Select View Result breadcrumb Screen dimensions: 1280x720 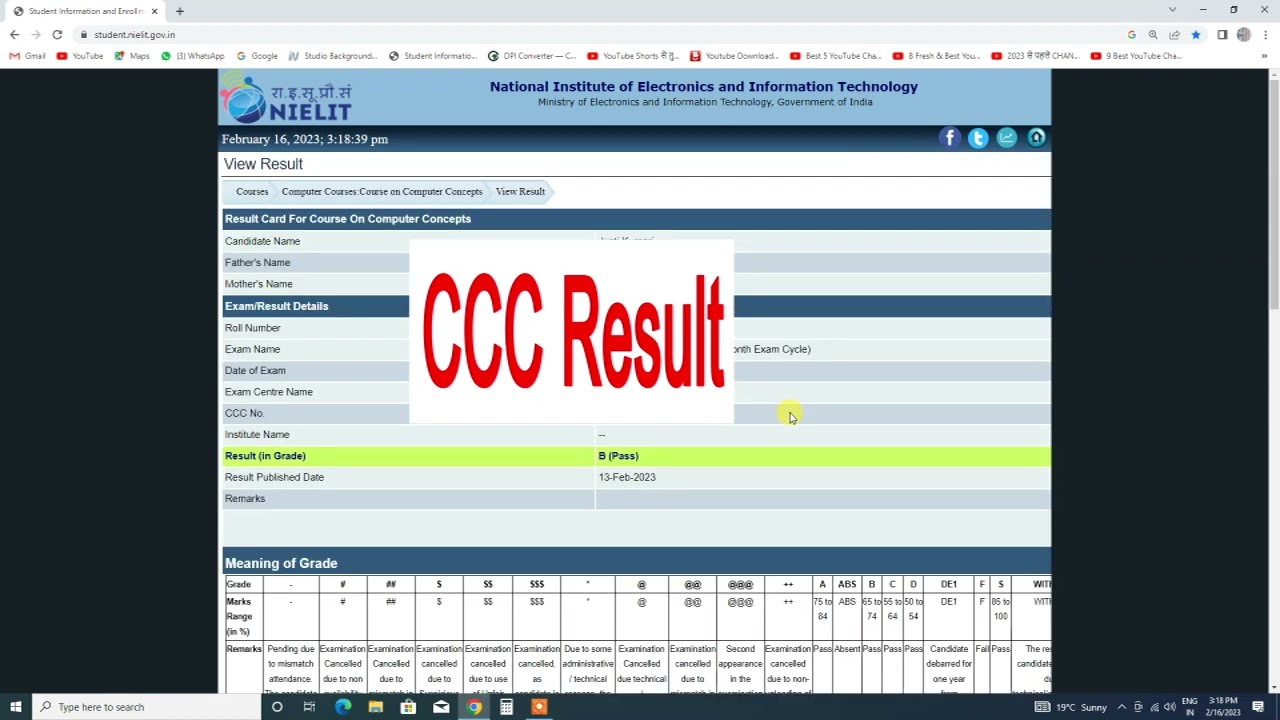[x=520, y=191]
